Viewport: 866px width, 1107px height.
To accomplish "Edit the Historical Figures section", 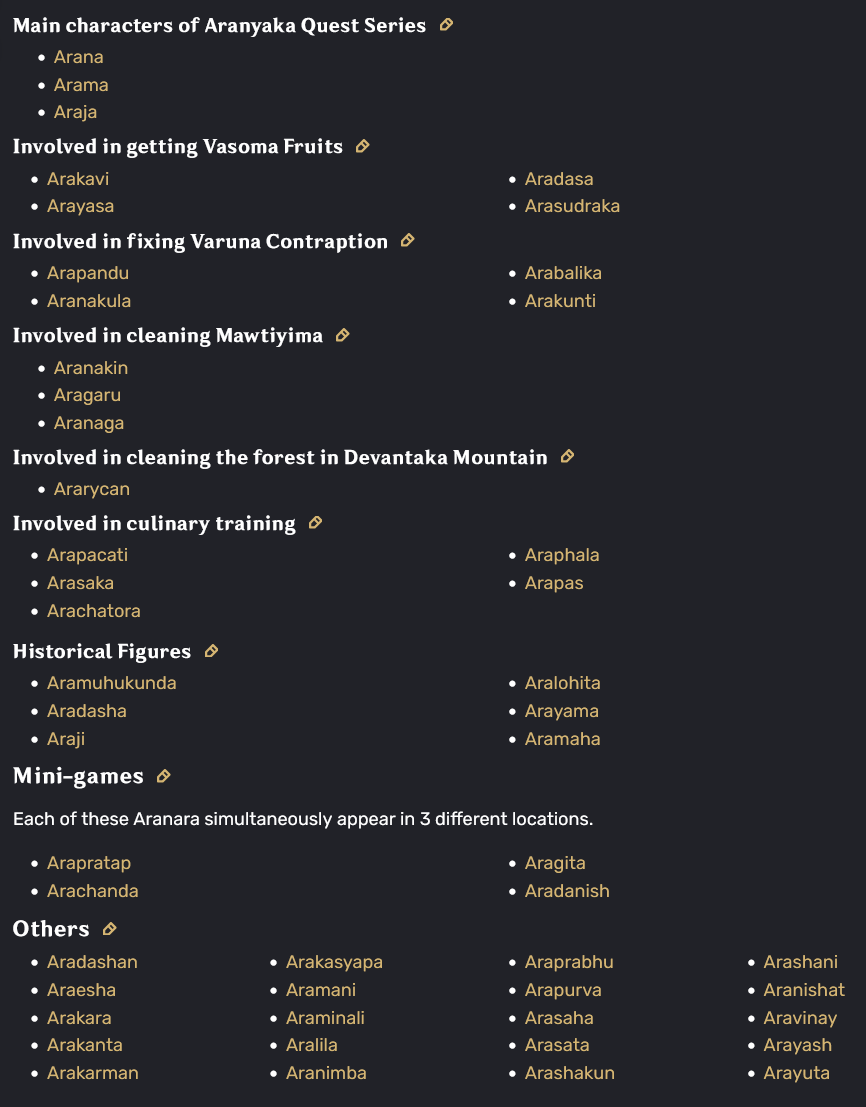I will pos(211,651).
